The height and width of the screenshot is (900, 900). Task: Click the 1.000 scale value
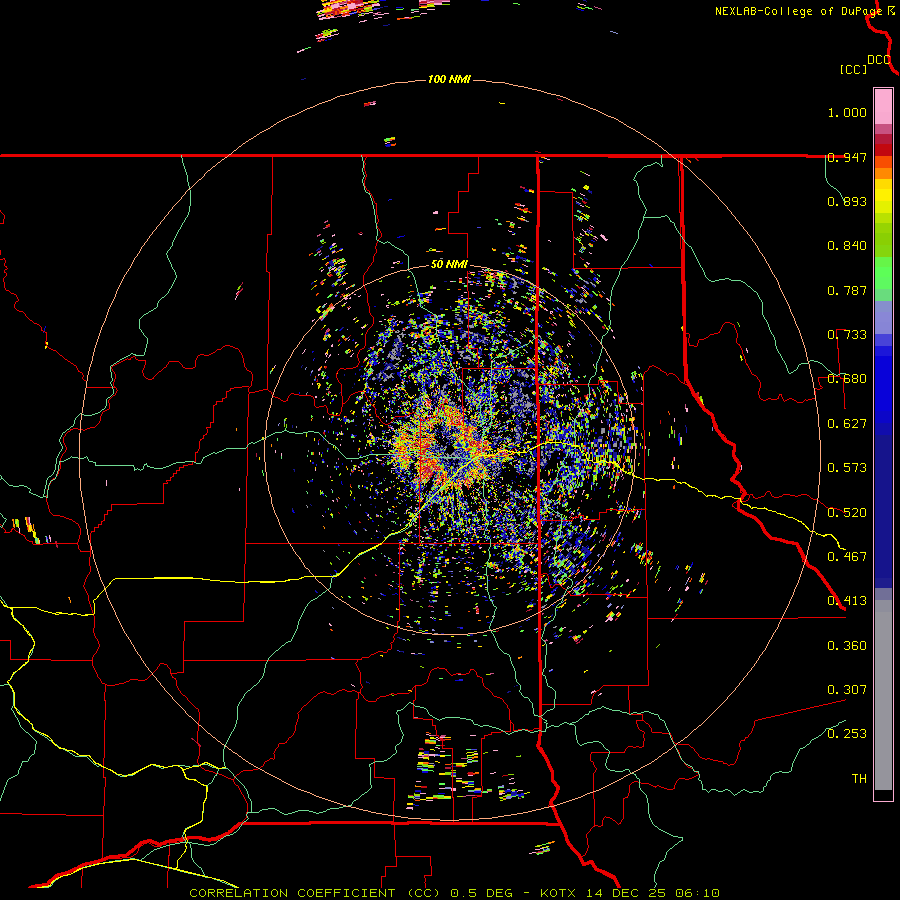coord(847,112)
